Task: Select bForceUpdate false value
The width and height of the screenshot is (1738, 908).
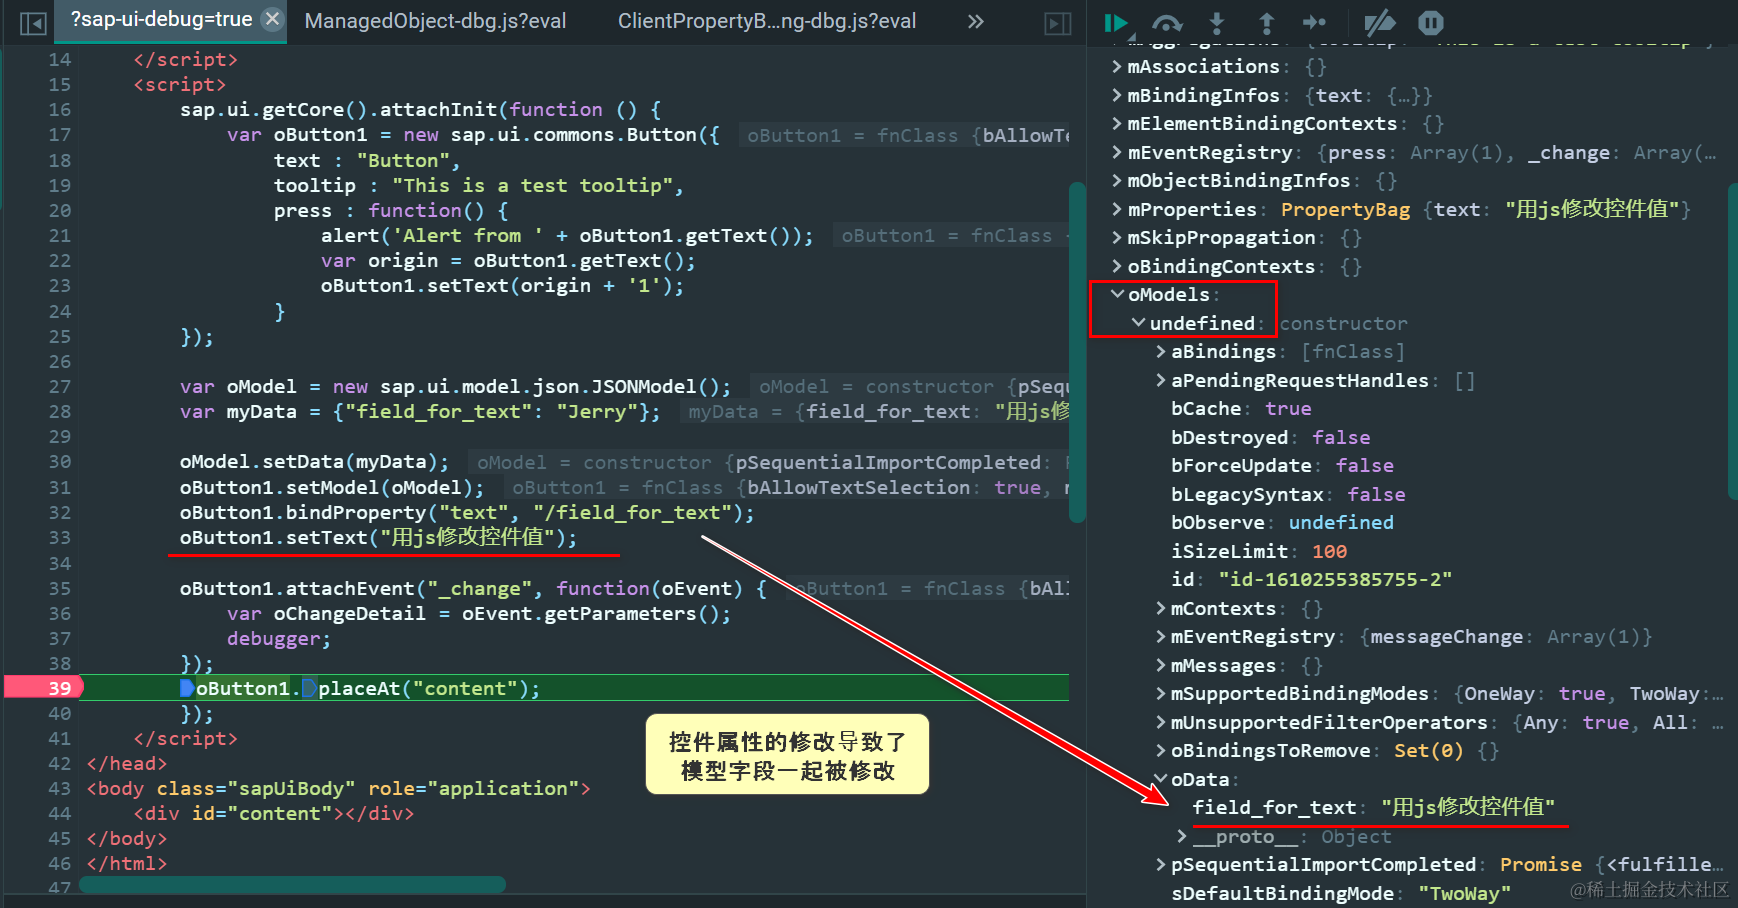Action: [x=1365, y=466]
